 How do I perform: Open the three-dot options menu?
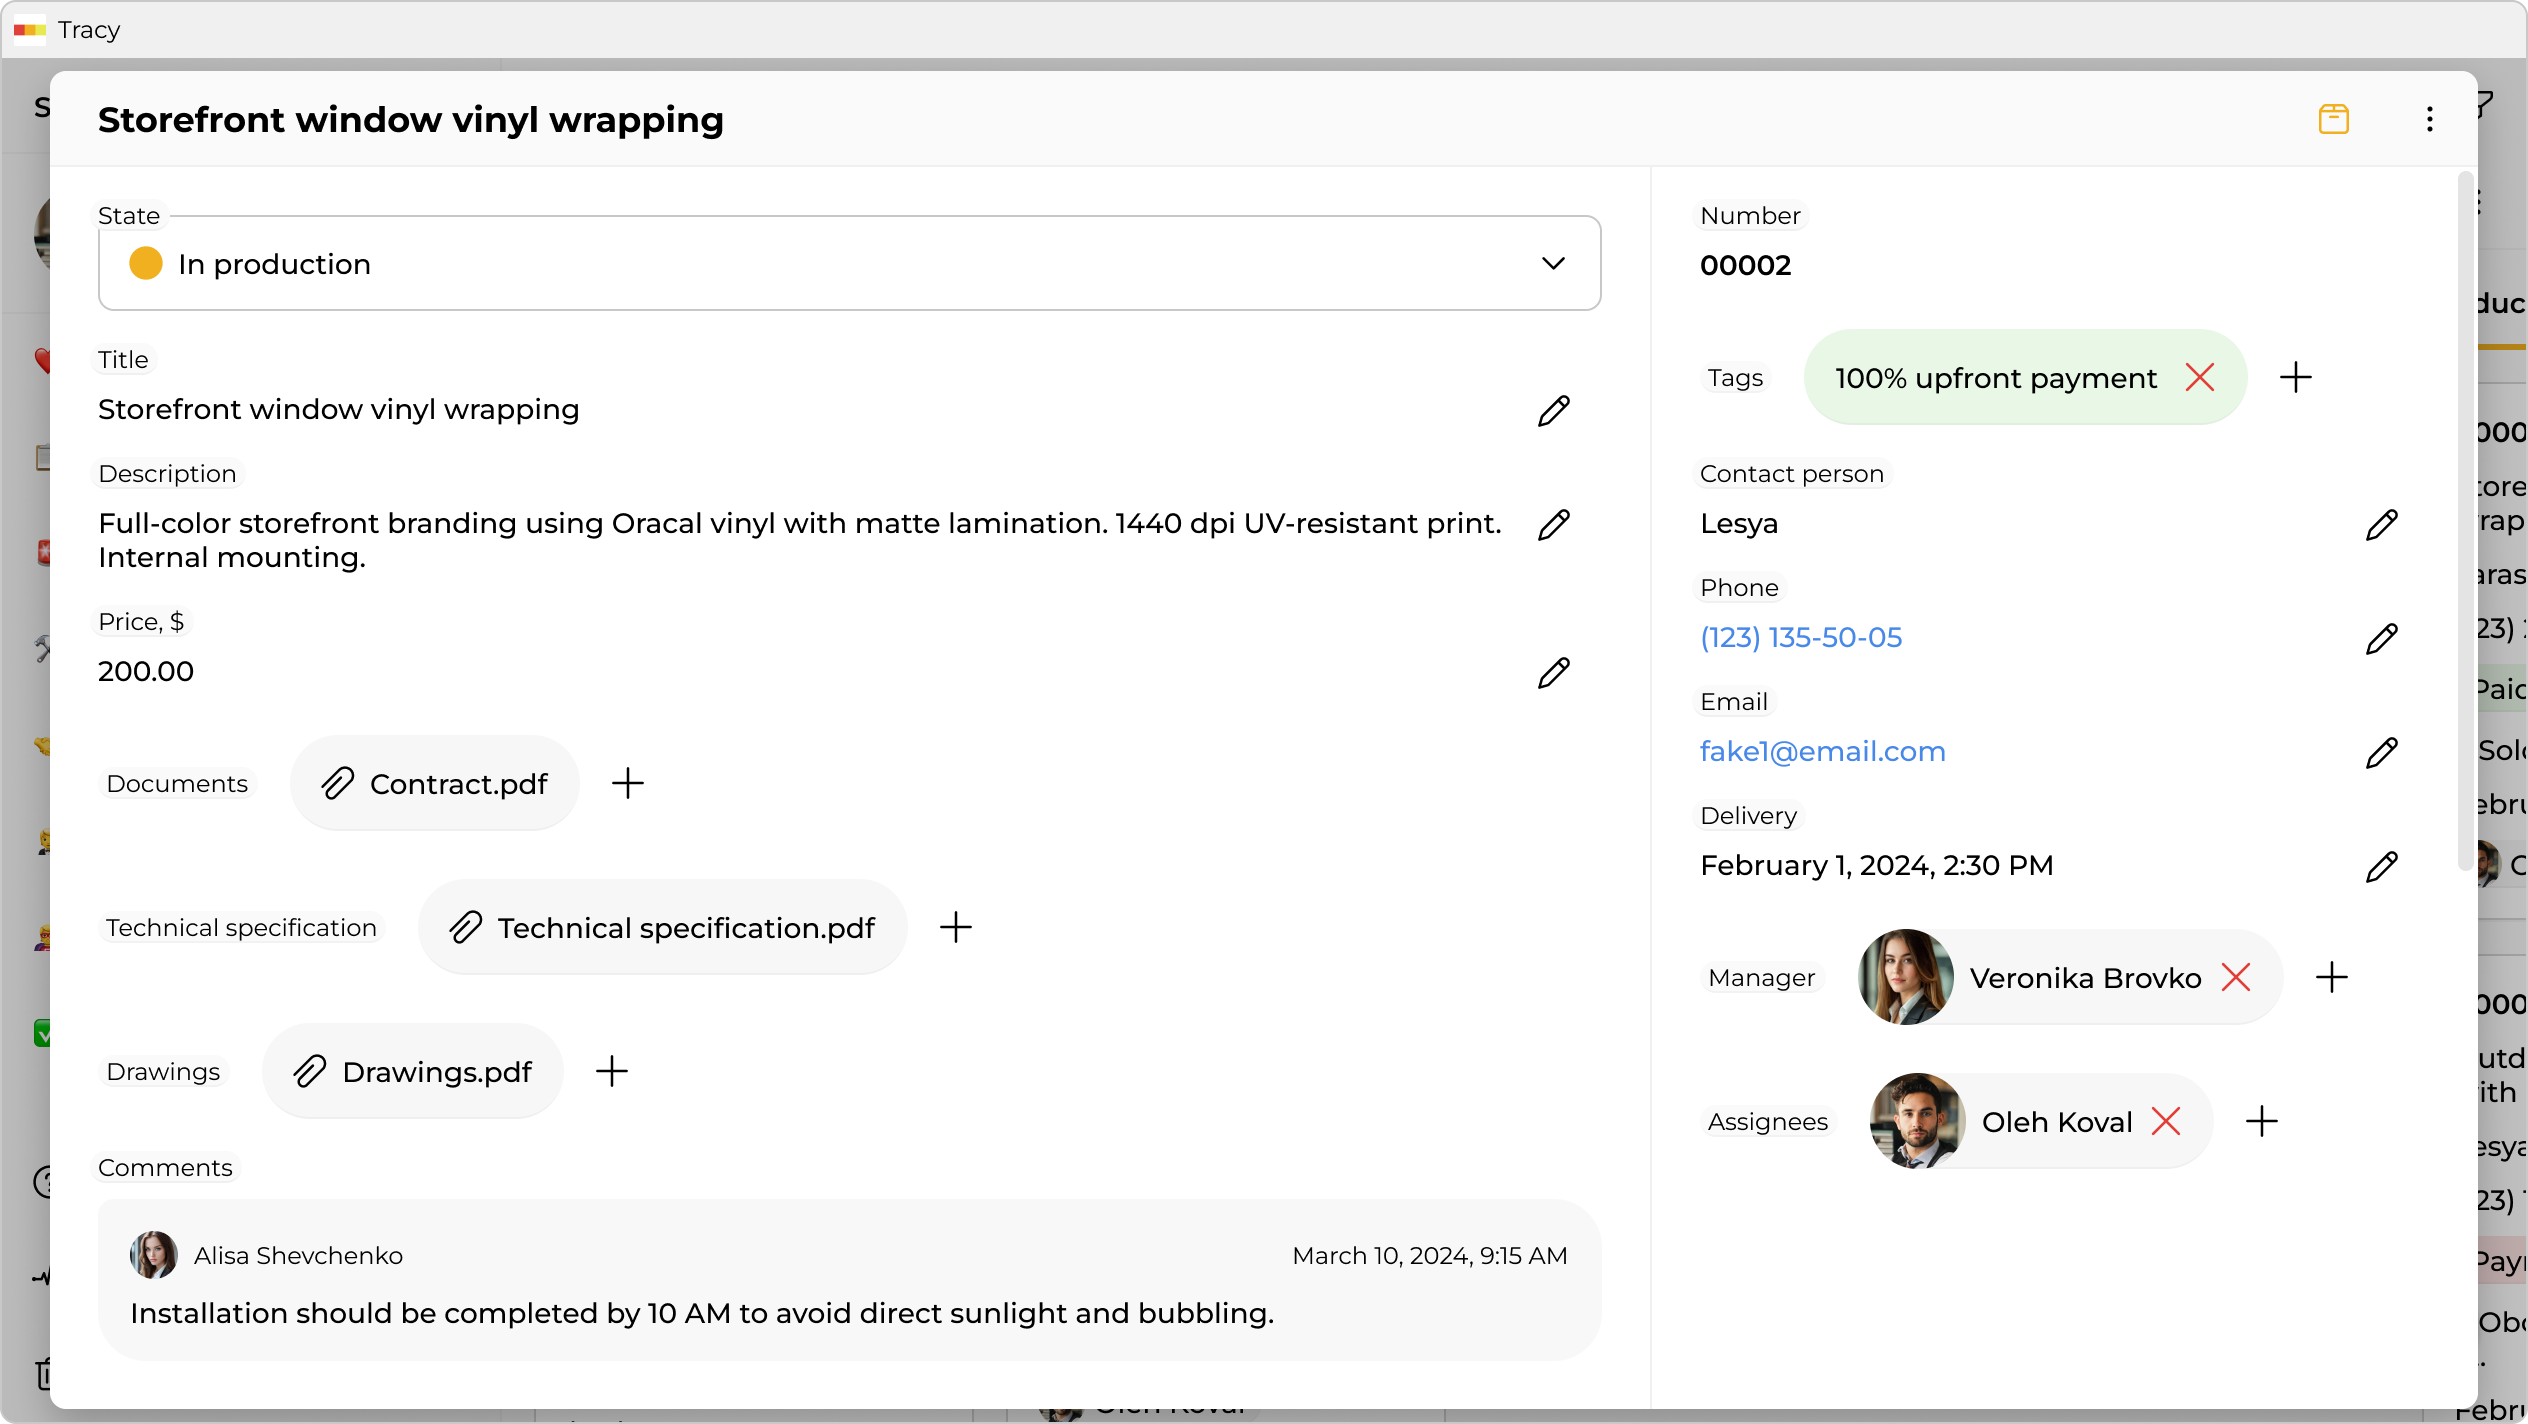point(2429,119)
